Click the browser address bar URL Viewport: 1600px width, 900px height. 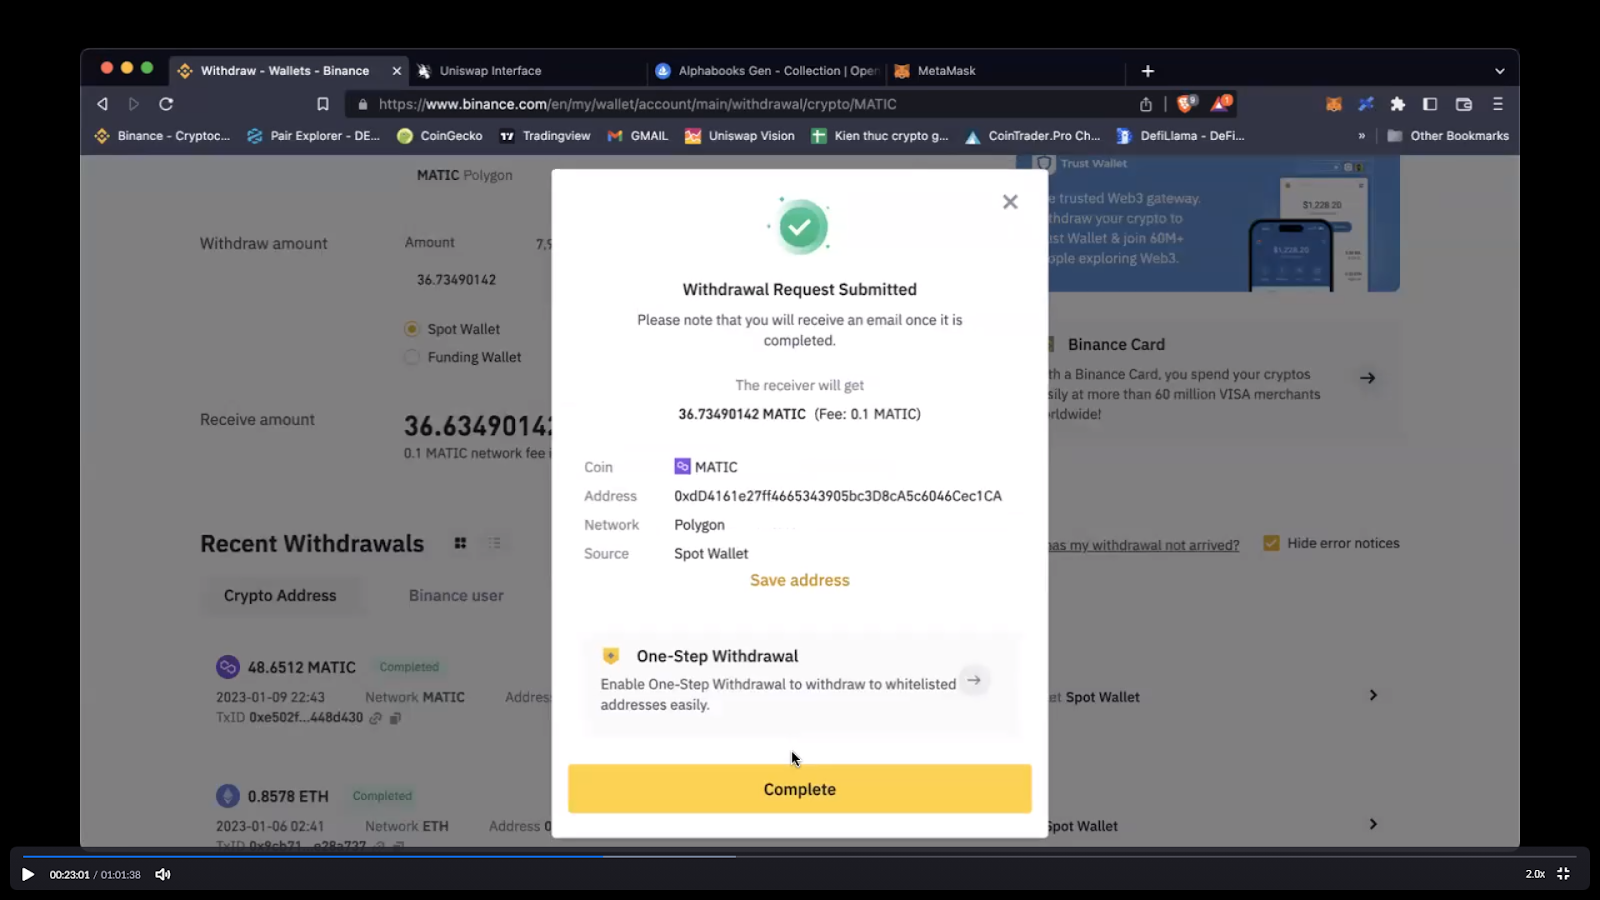point(637,104)
